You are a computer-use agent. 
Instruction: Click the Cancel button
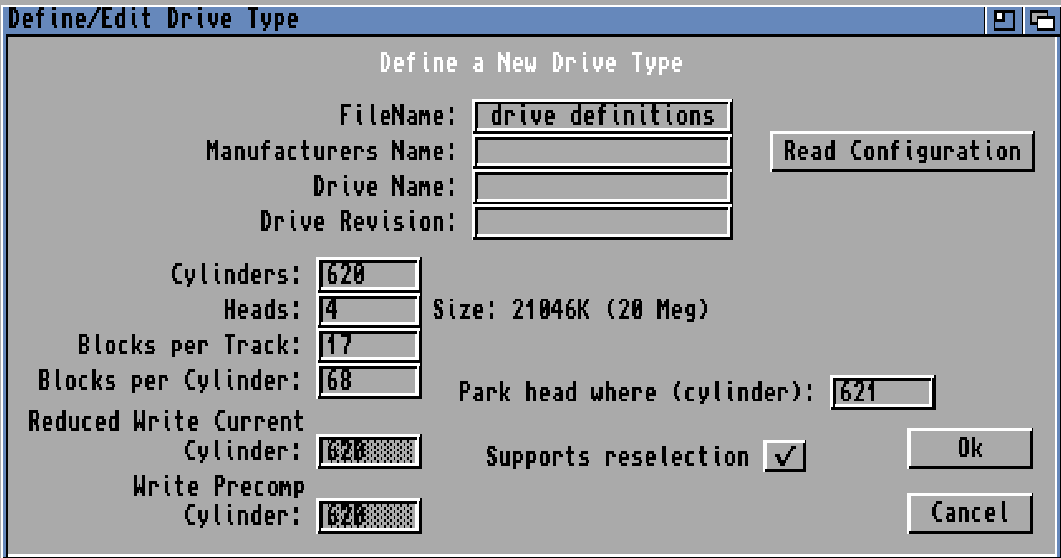968,513
